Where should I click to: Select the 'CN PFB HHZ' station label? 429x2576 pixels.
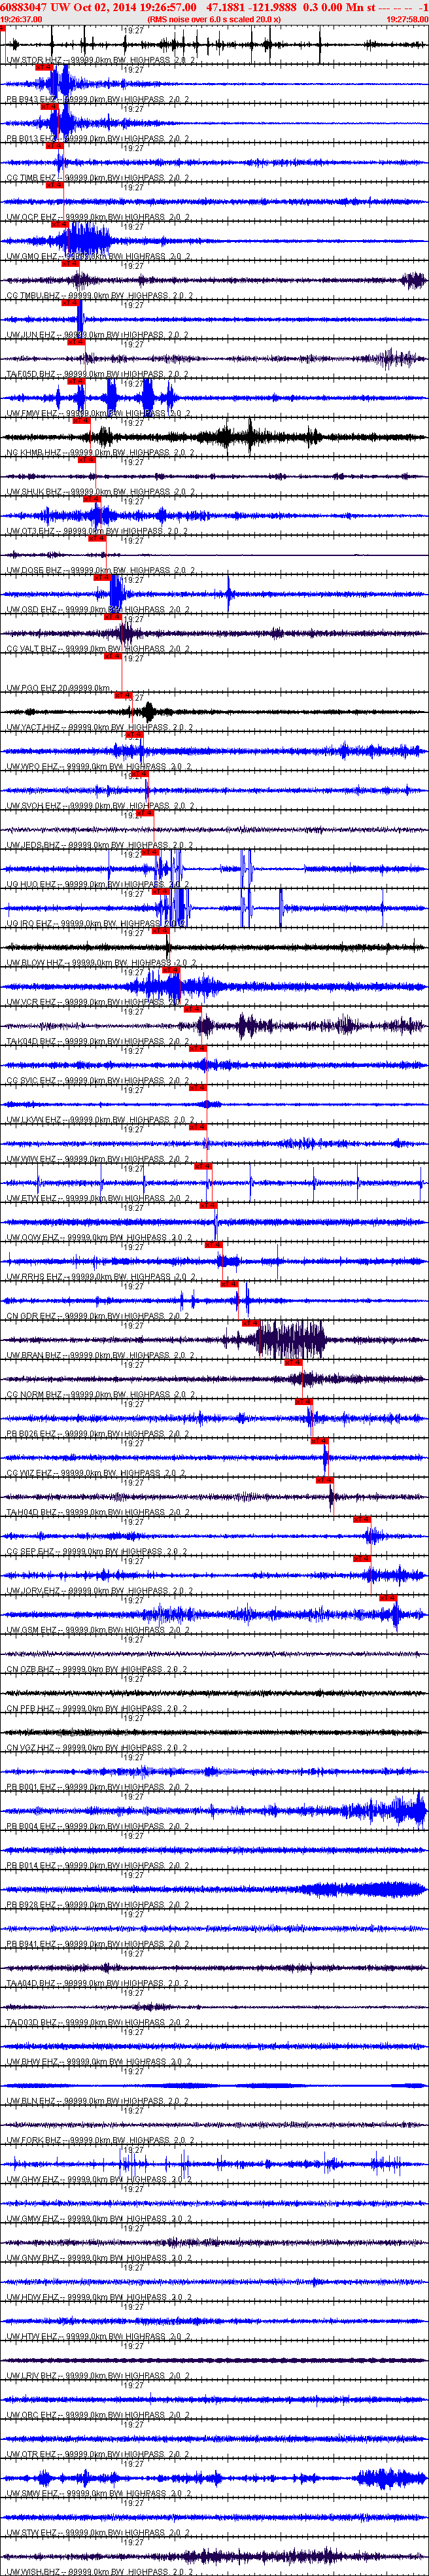click(x=32, y=1709)
